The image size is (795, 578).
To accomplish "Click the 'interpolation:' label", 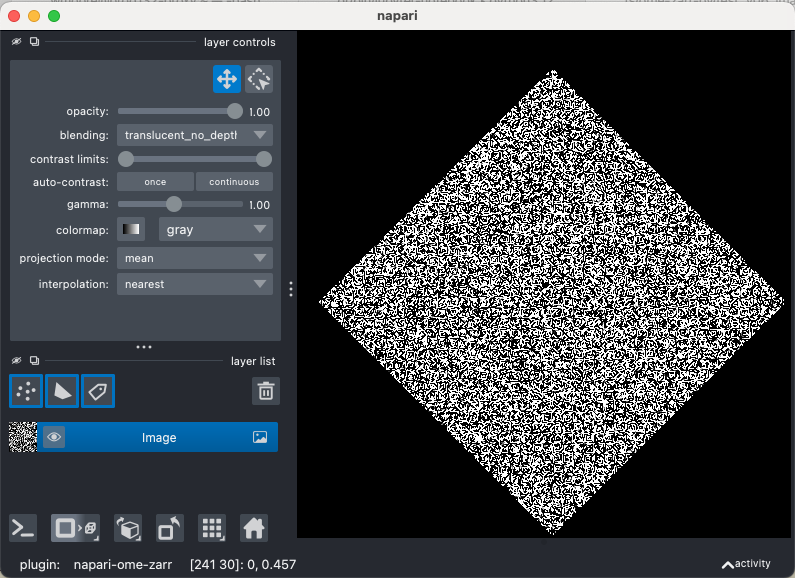I will click(74, 284).
